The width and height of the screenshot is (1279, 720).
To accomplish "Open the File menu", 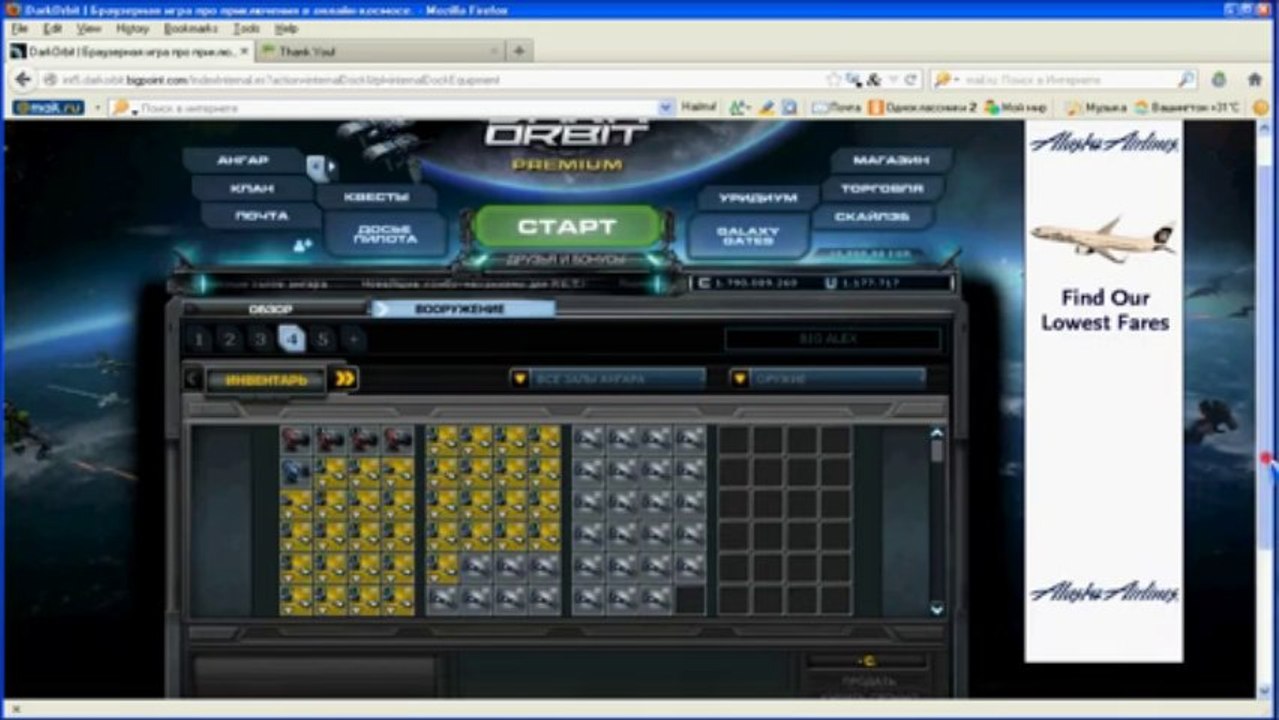I will pyautogui.click(x=19, y=29).
